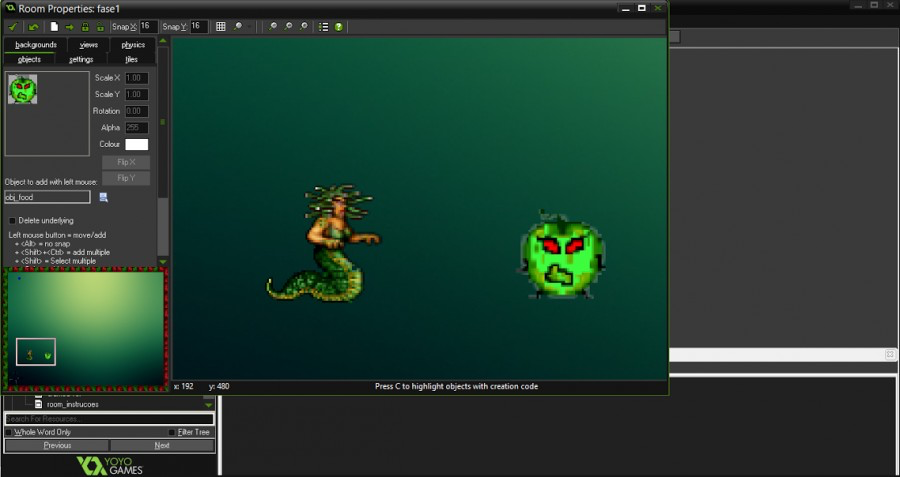The height and width of the screenshot is (477, 900).
Task: Click the "Press C to highlight objects" status text
Action: click(456, 387)
